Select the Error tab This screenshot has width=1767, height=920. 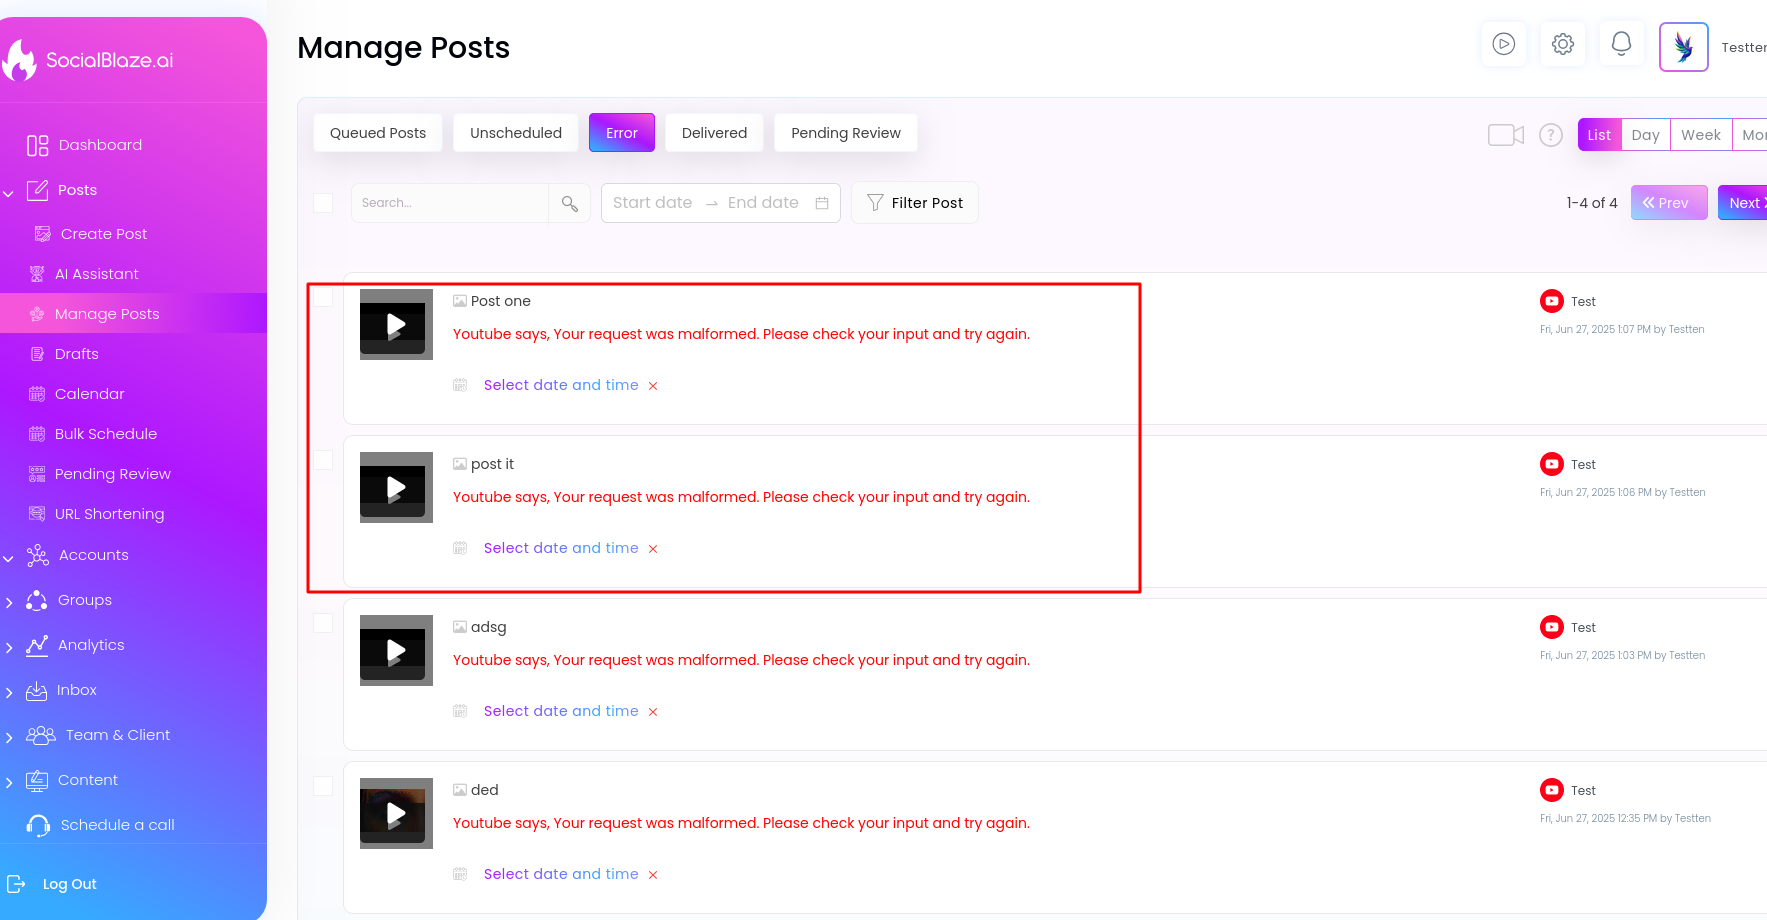pos(622,133)
